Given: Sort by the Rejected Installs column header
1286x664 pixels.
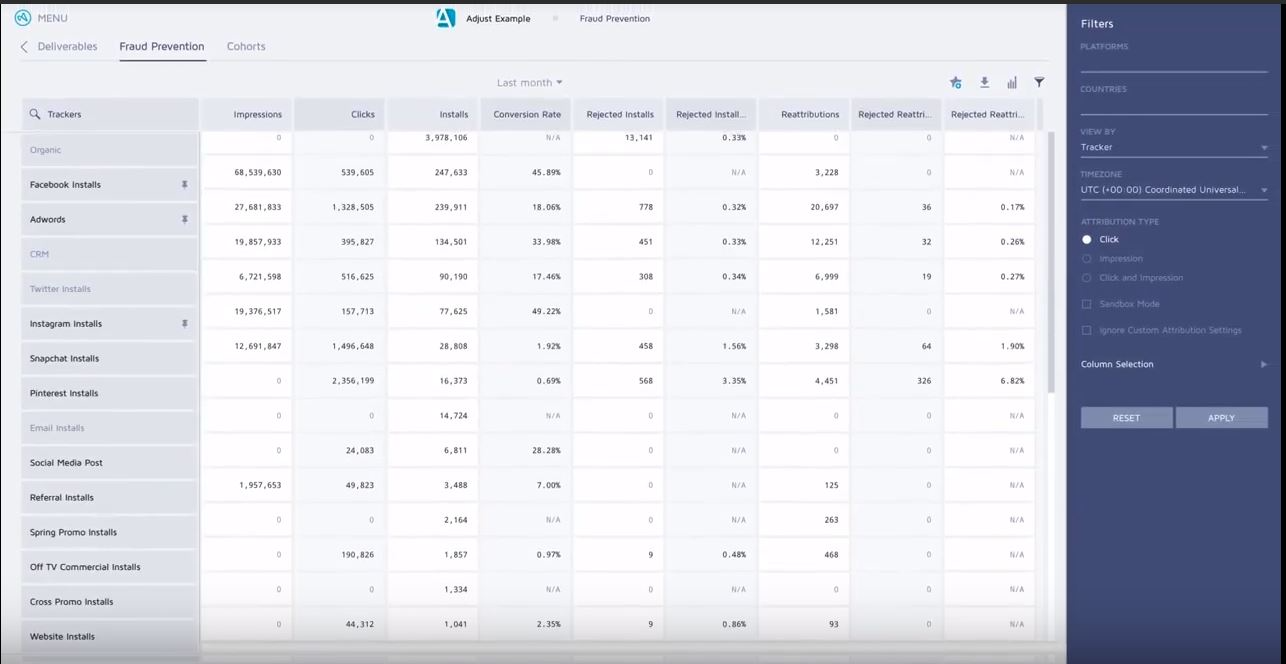Looking at the screenshot, I should tap(619, 114).
